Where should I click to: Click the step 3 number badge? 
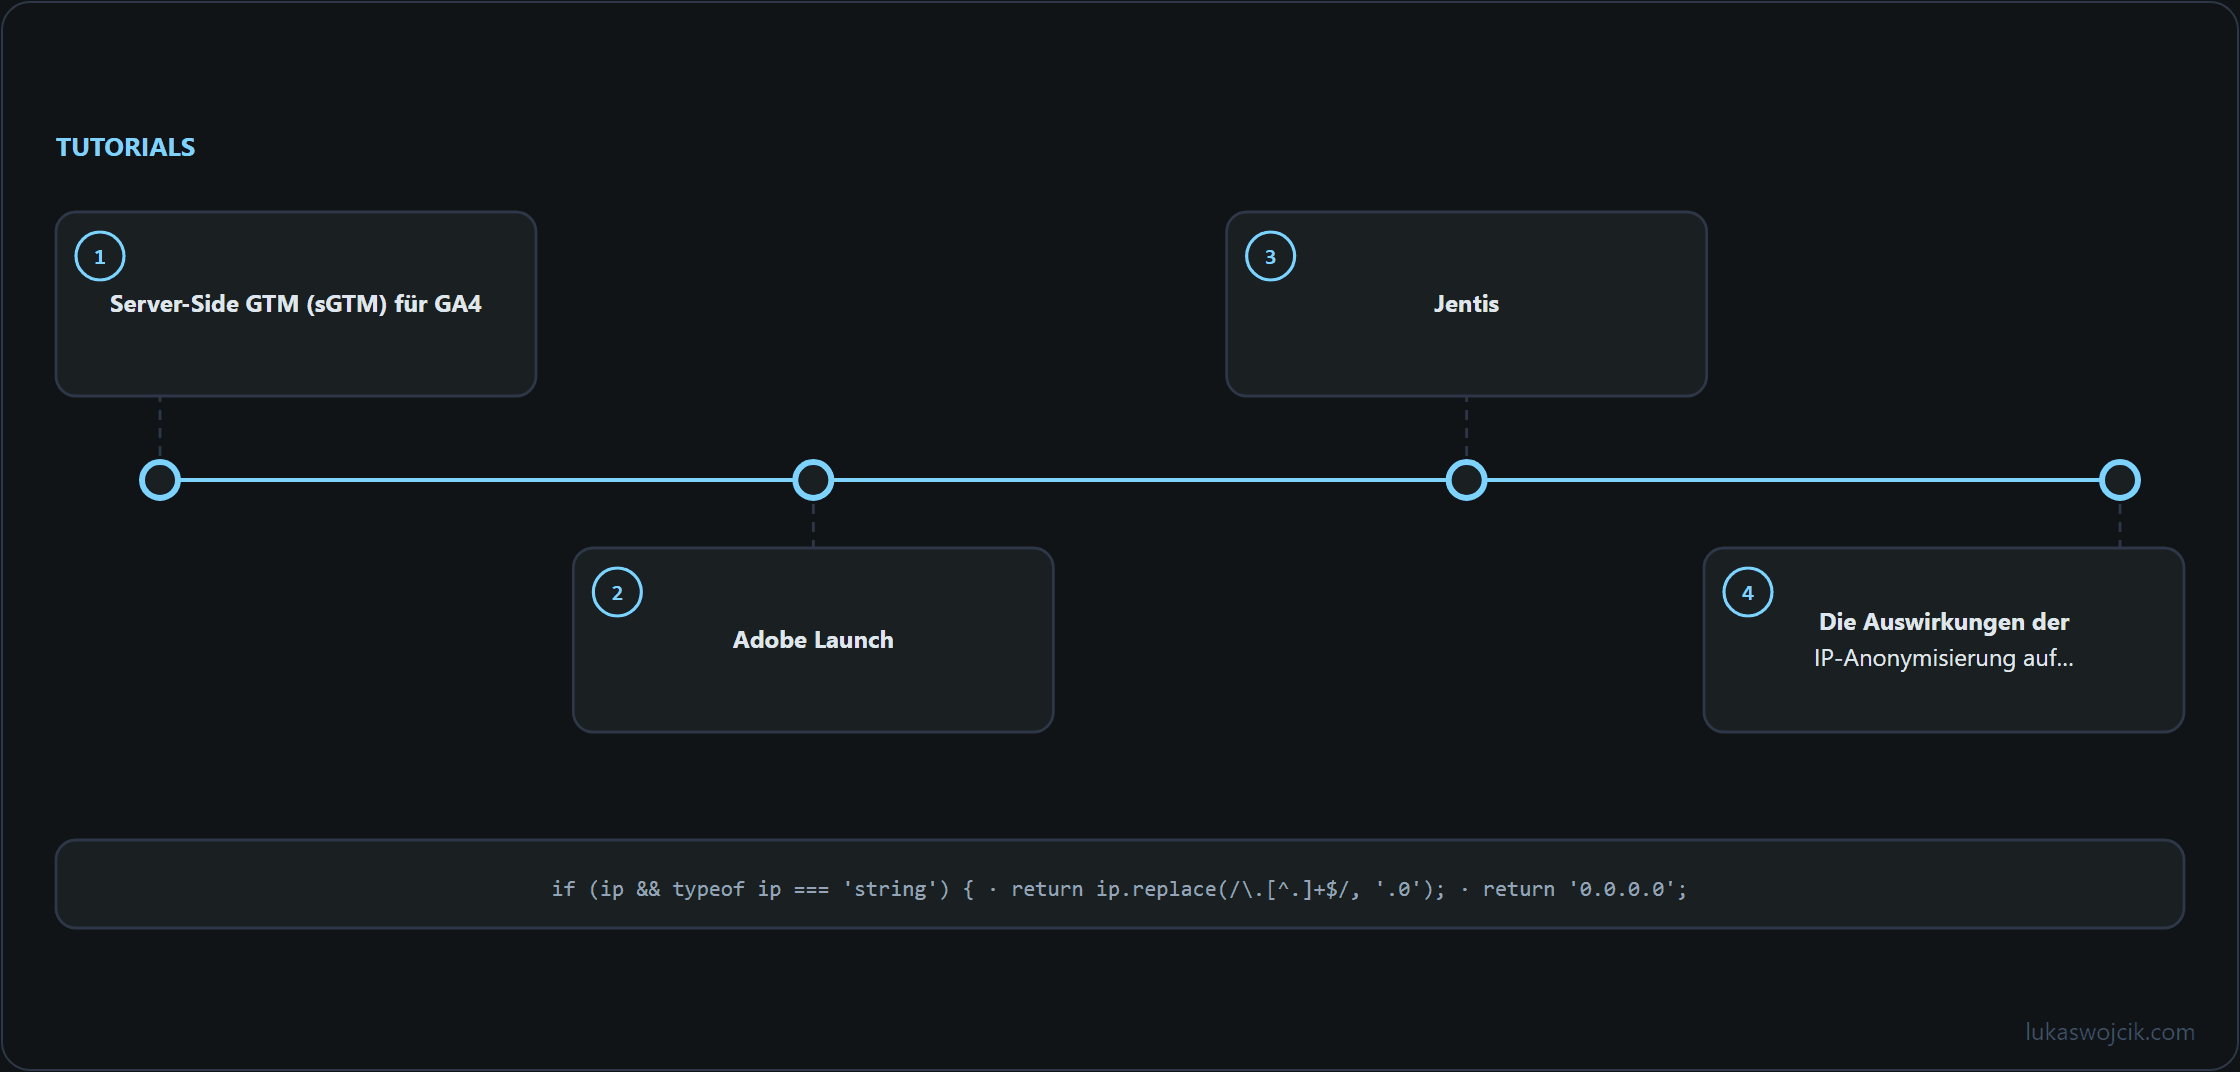[1270, 256]
